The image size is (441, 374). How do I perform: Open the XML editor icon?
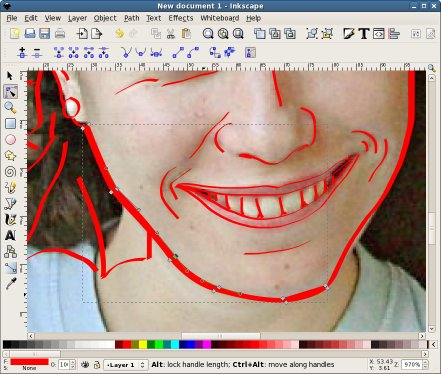[x=379, y=34]
